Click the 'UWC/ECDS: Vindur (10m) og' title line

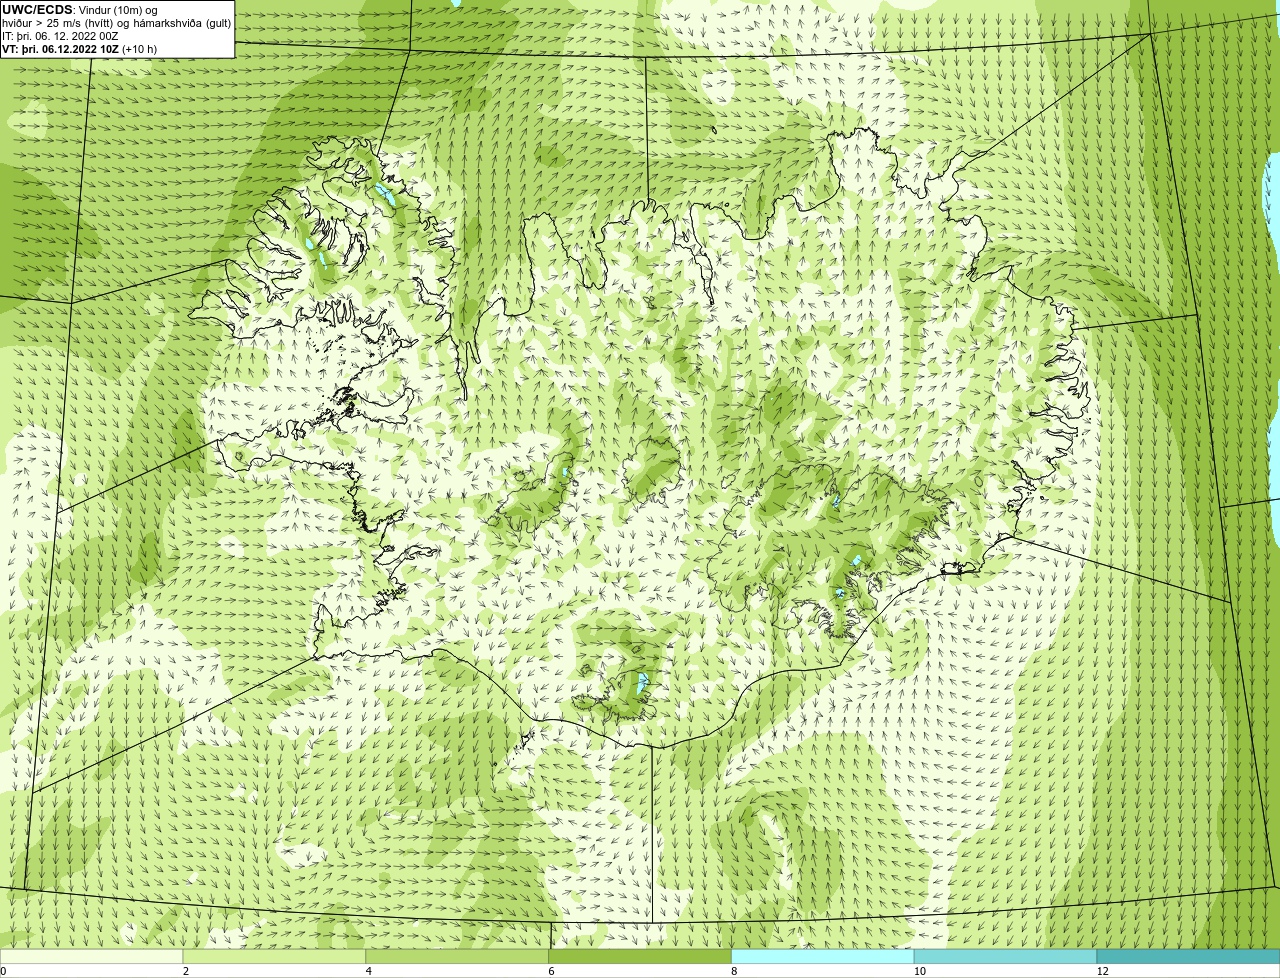point(80,10)
